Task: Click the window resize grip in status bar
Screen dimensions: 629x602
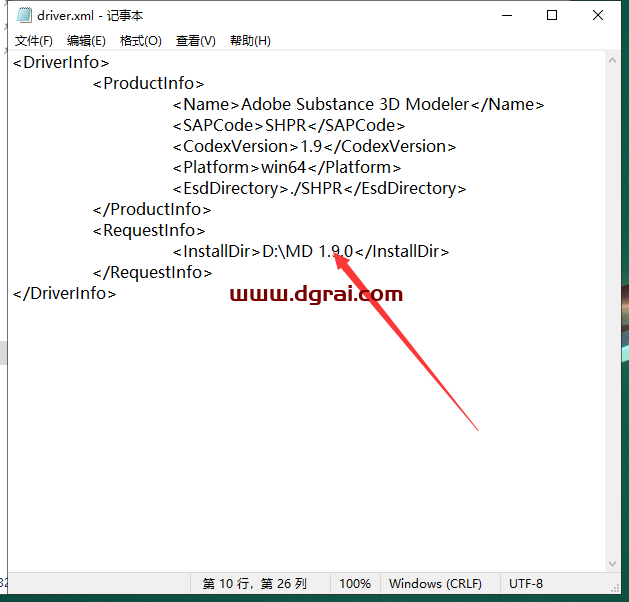Action: point(615,588)
